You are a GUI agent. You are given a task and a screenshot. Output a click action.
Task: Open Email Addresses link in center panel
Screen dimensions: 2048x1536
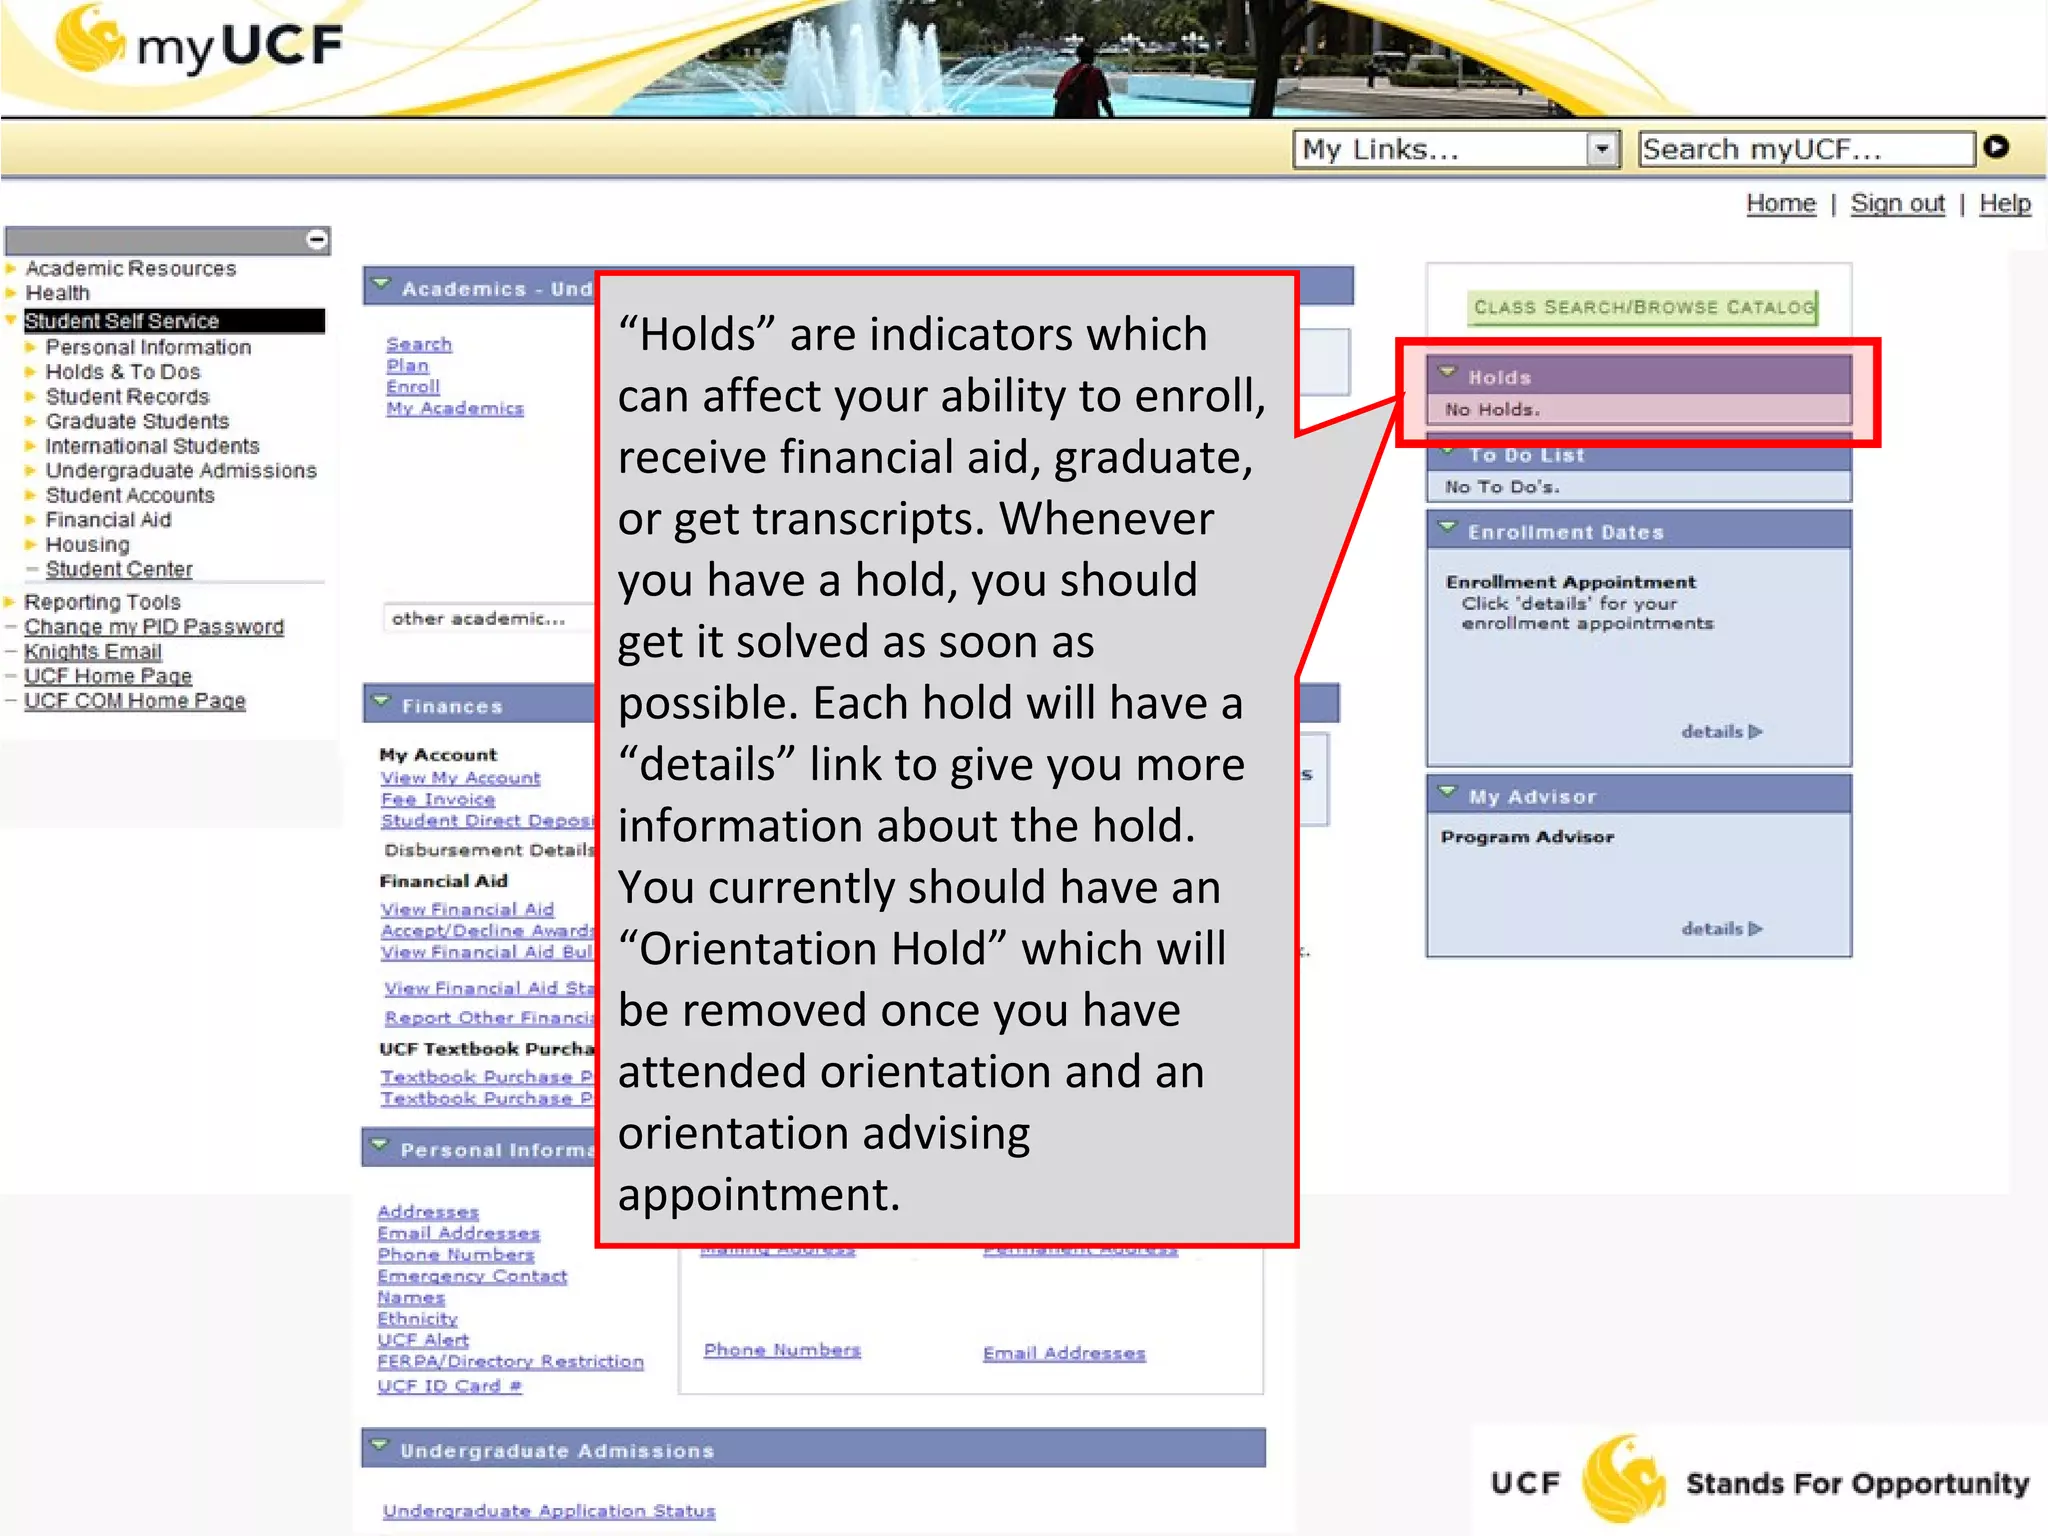click(x=1064, y=1354)
